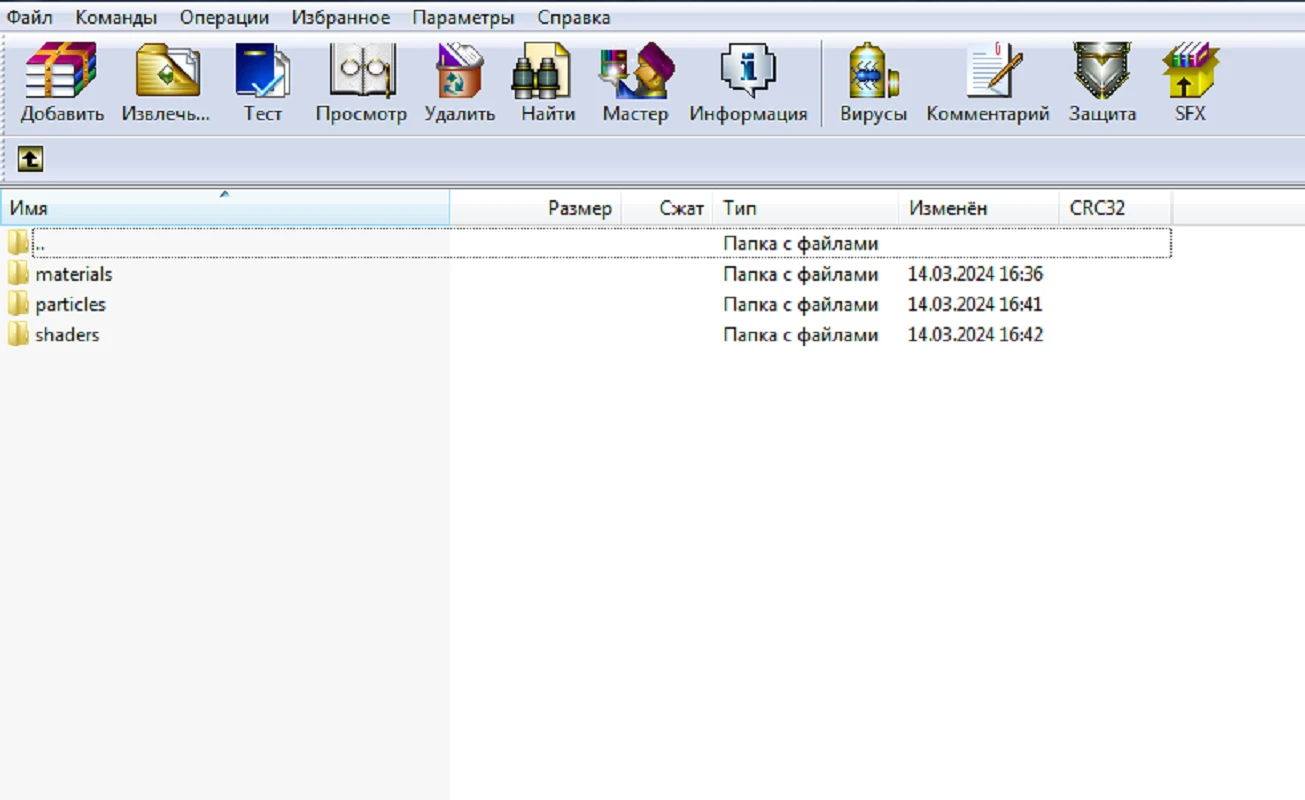
Task: Open the Просмотр (View) book icon
Action: pos(362,70)
